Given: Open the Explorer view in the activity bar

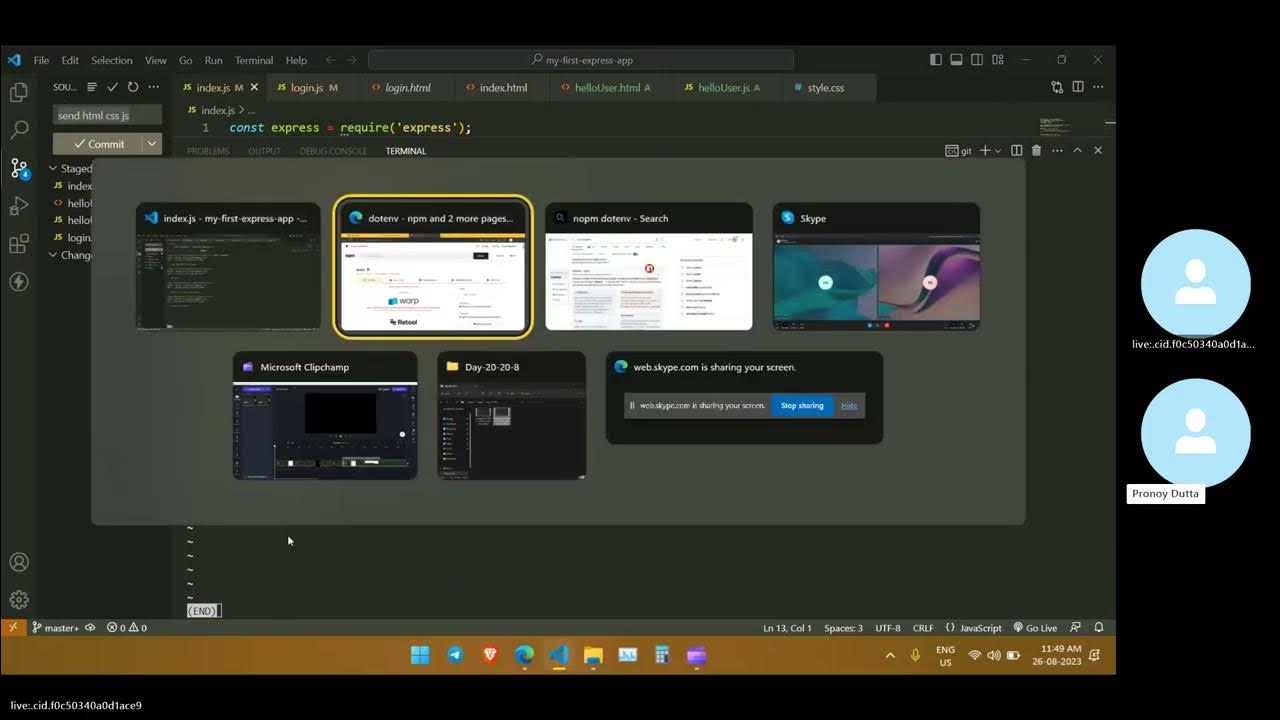Looking at the screenshot, I should click(19, 93).
